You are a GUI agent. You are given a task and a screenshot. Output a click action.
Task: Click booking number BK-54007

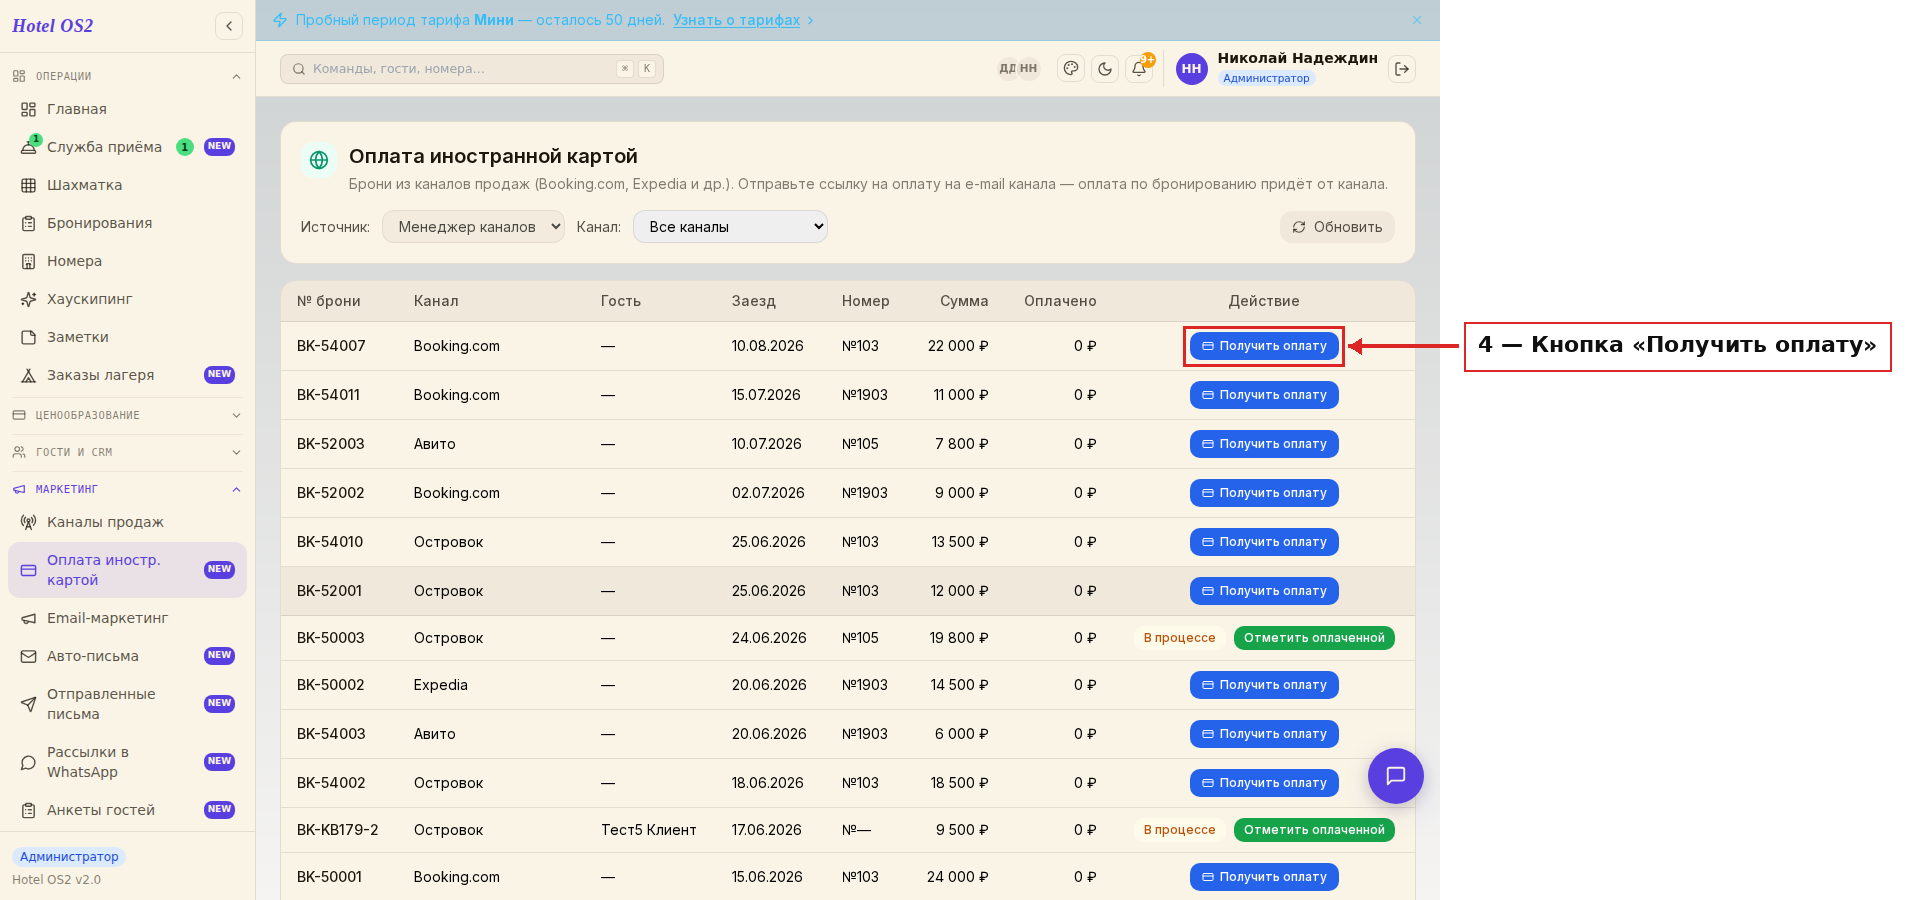click(x=331, y=346)
